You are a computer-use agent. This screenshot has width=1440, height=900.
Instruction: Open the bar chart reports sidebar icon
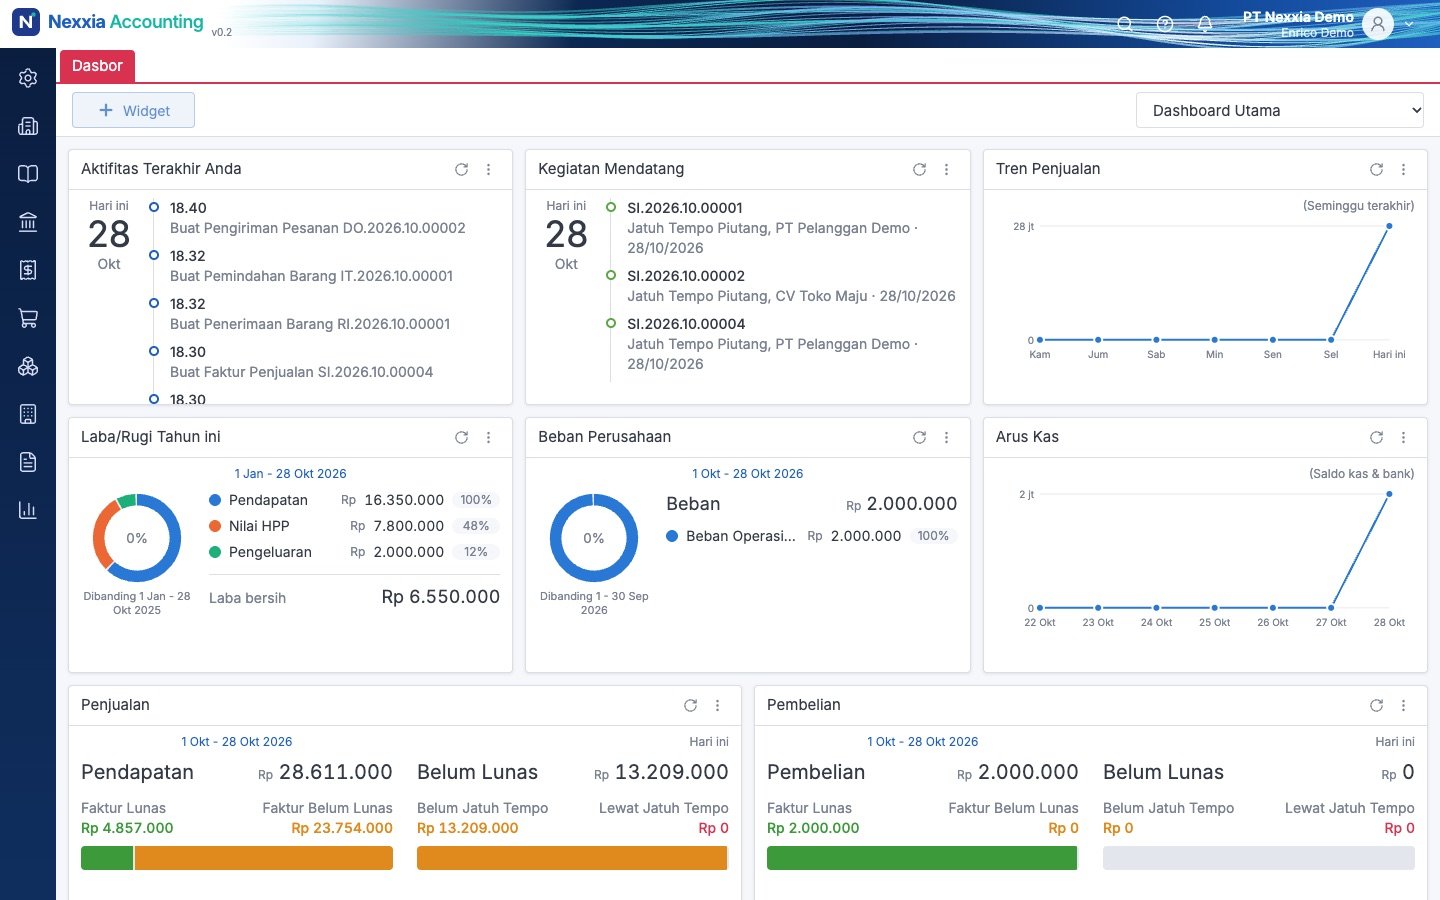point(28,510)
